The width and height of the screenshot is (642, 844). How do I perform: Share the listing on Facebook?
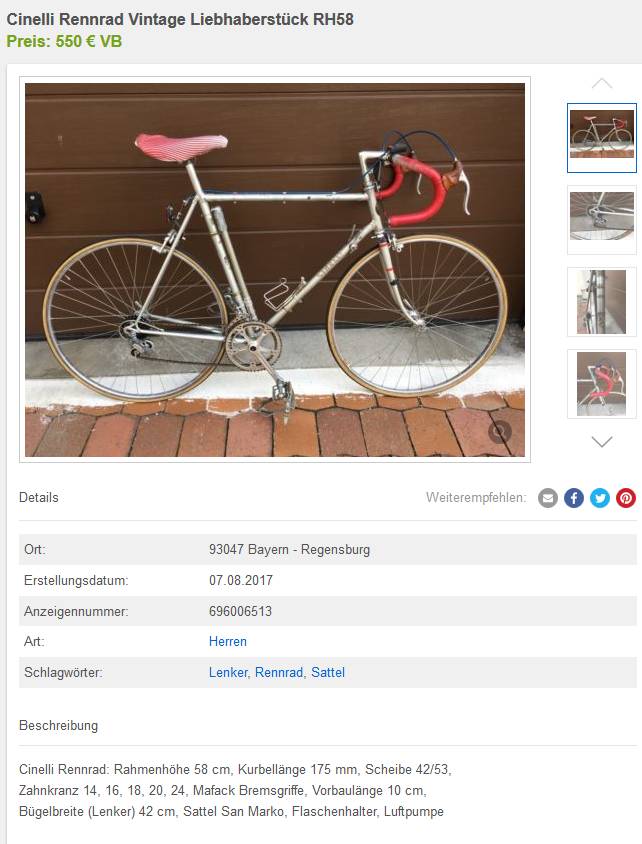click(574, 498)
